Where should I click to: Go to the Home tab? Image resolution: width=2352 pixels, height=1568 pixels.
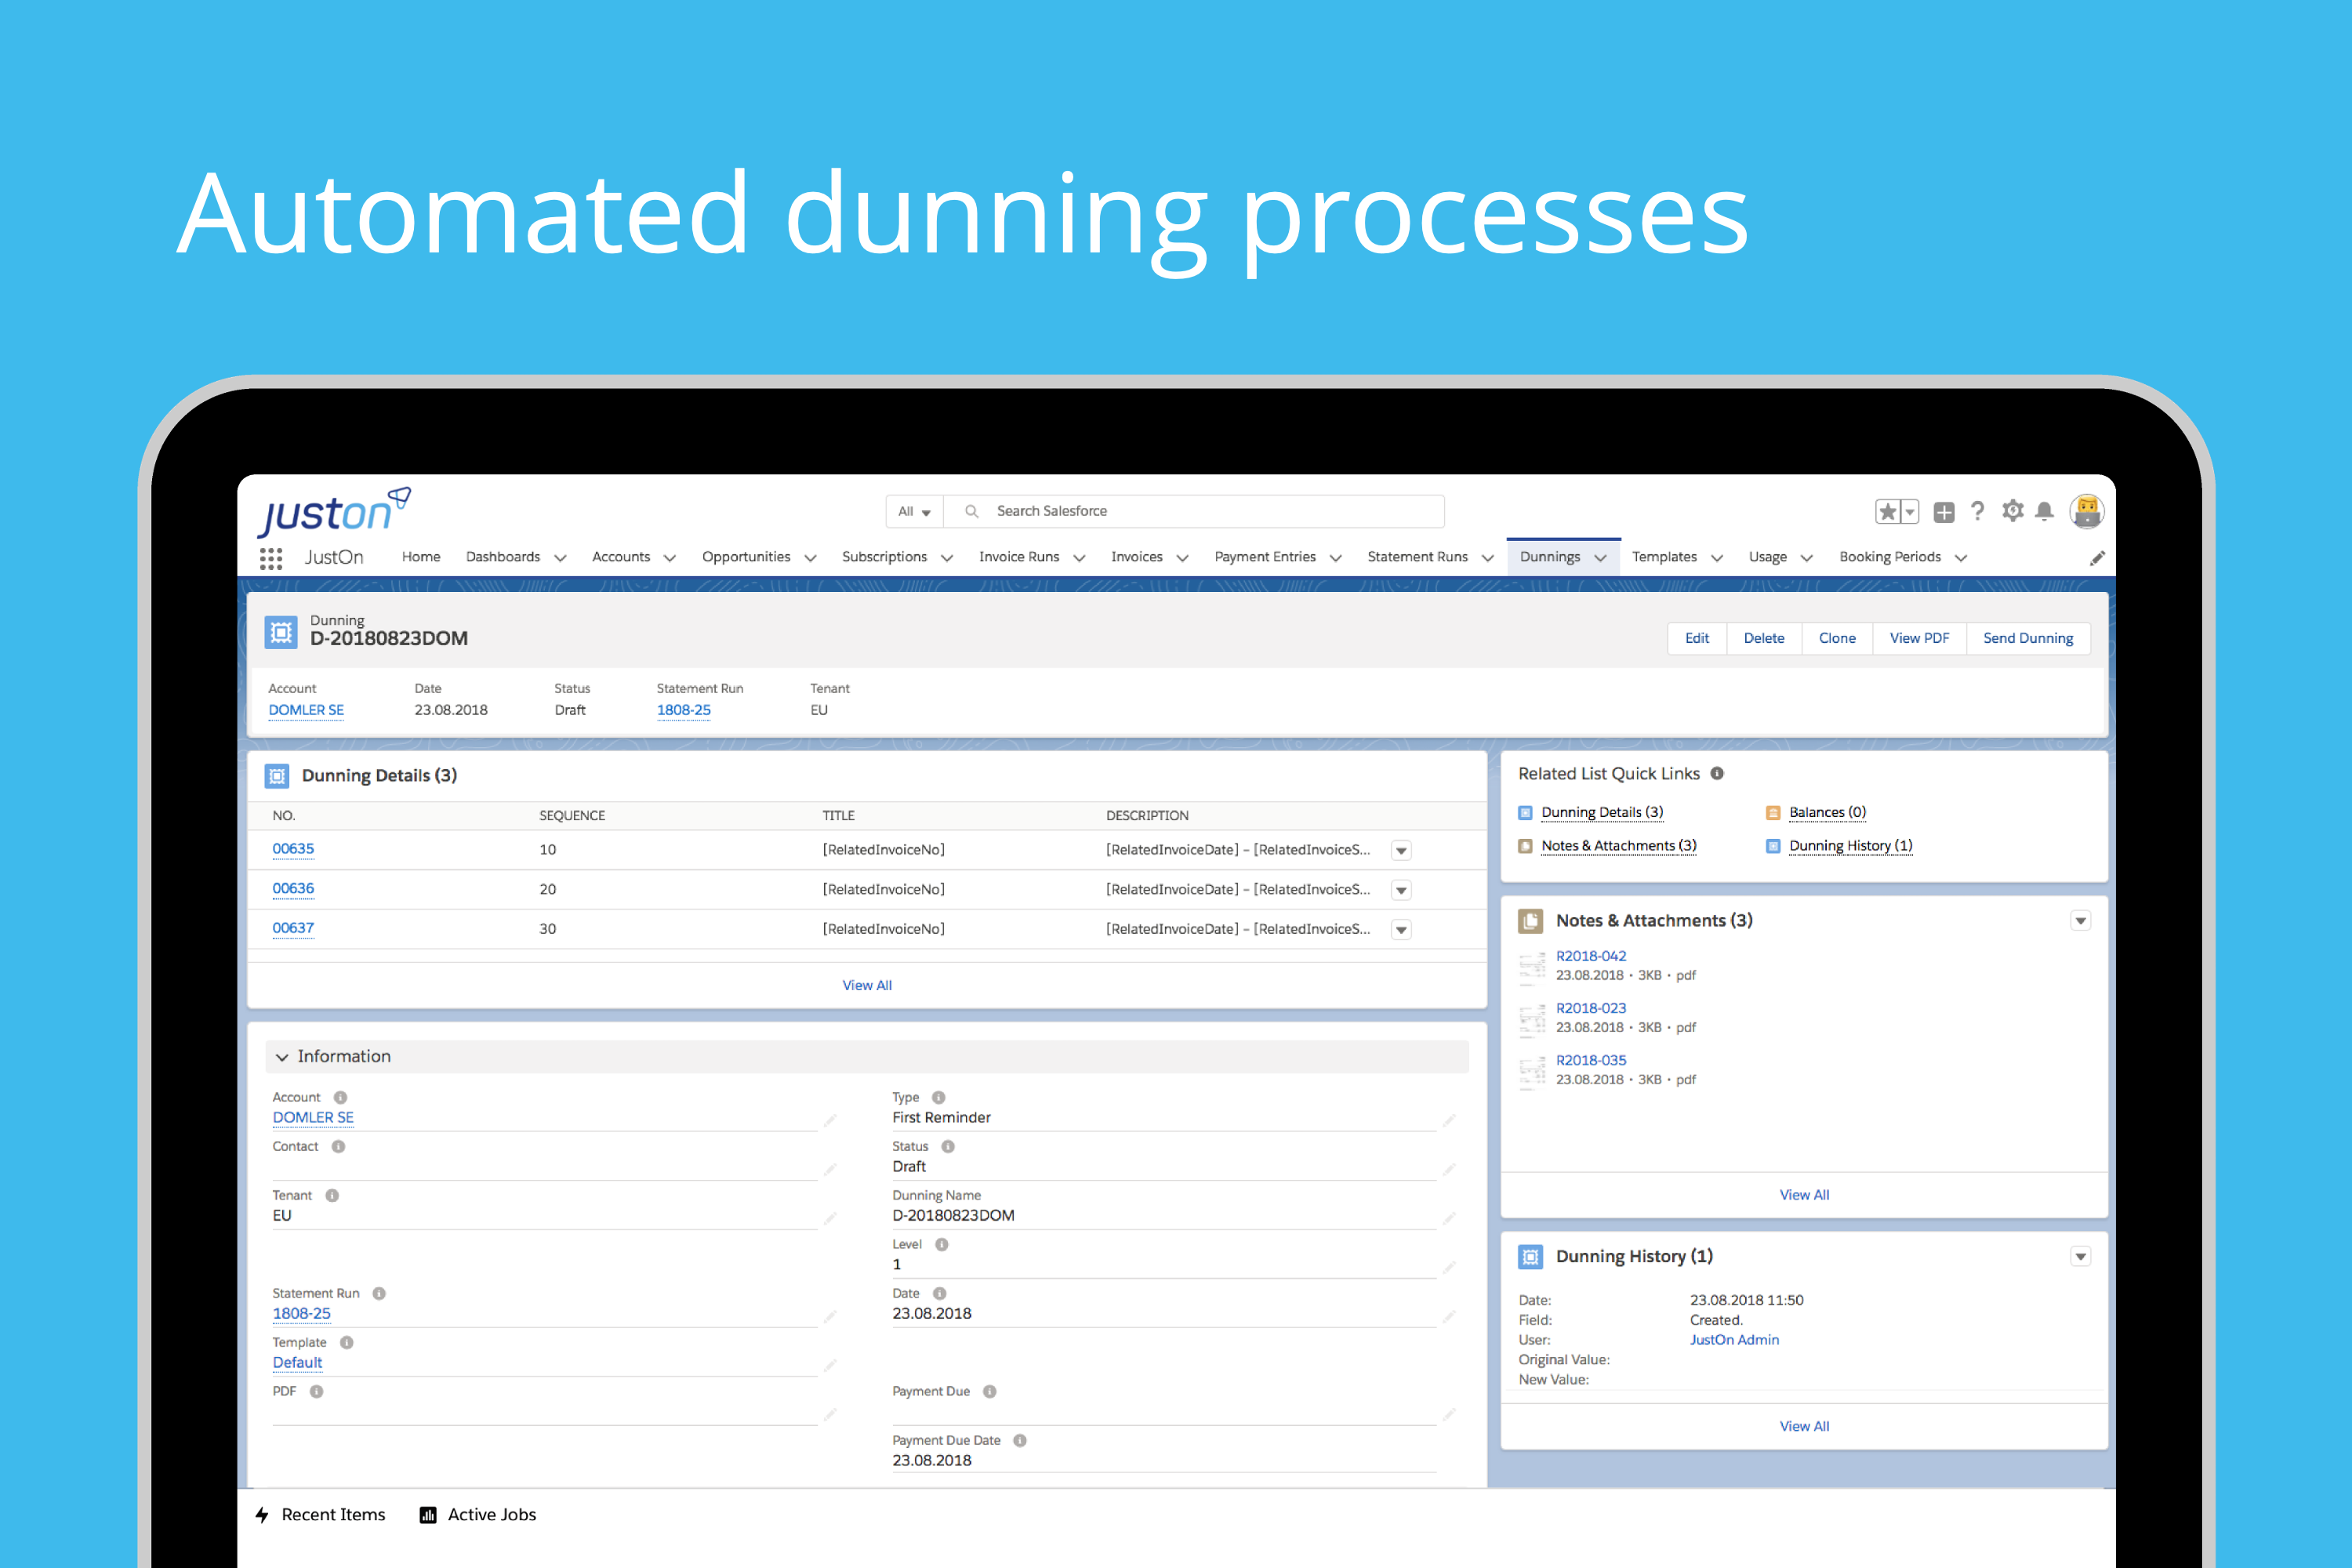[421, 557]
